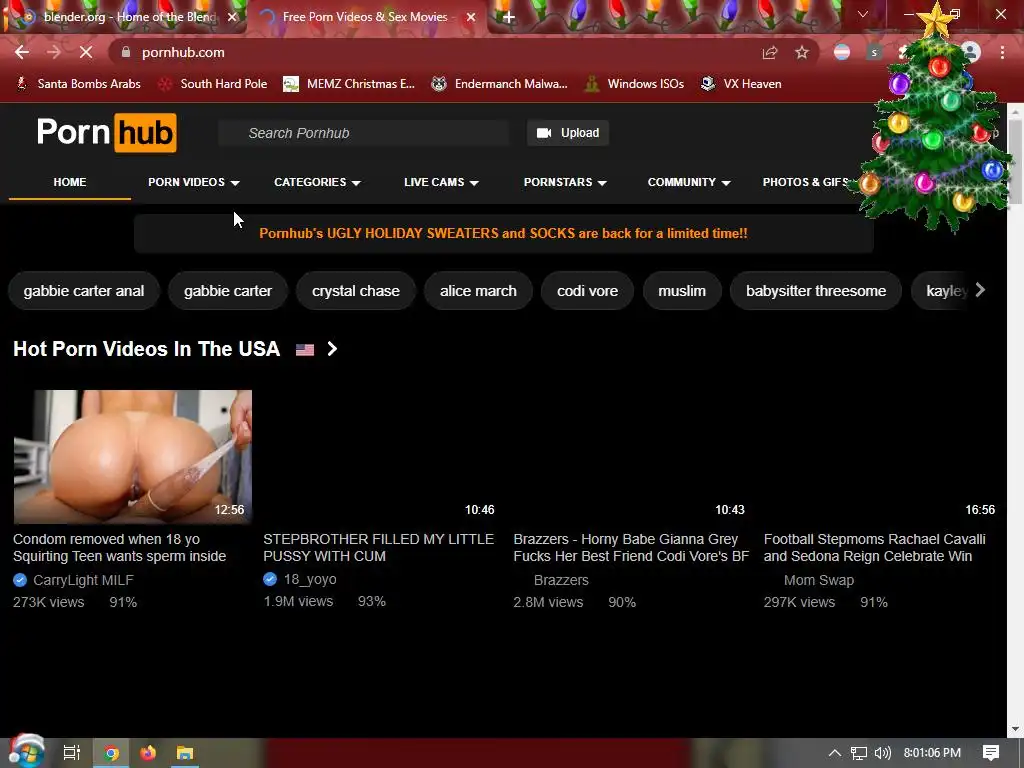Launch Firefox from the taskbar
Image resolution: width=1024 pixels, height=768 pixels.
coord(148,753)
